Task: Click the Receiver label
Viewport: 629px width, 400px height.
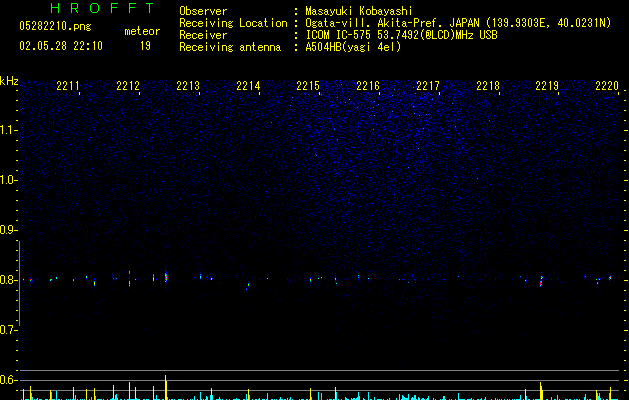Action: (x=203, y=35)
